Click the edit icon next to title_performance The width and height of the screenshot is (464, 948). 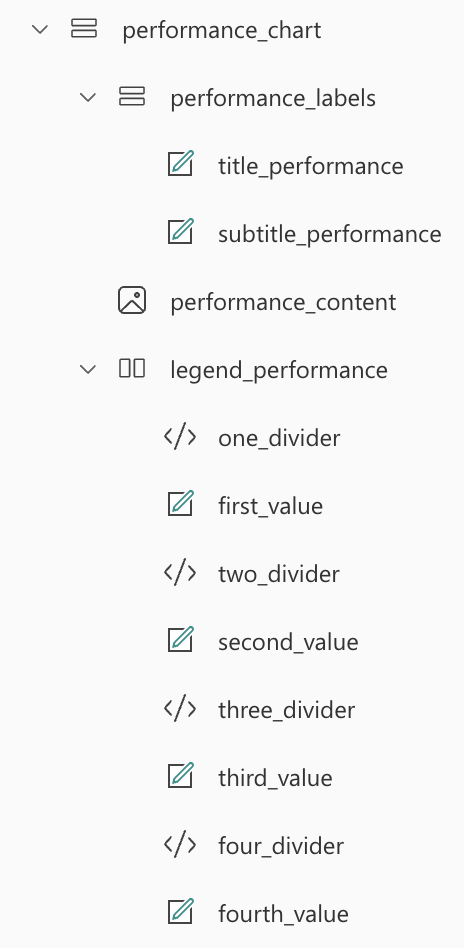pyautogui.click(x=180, y=164)
